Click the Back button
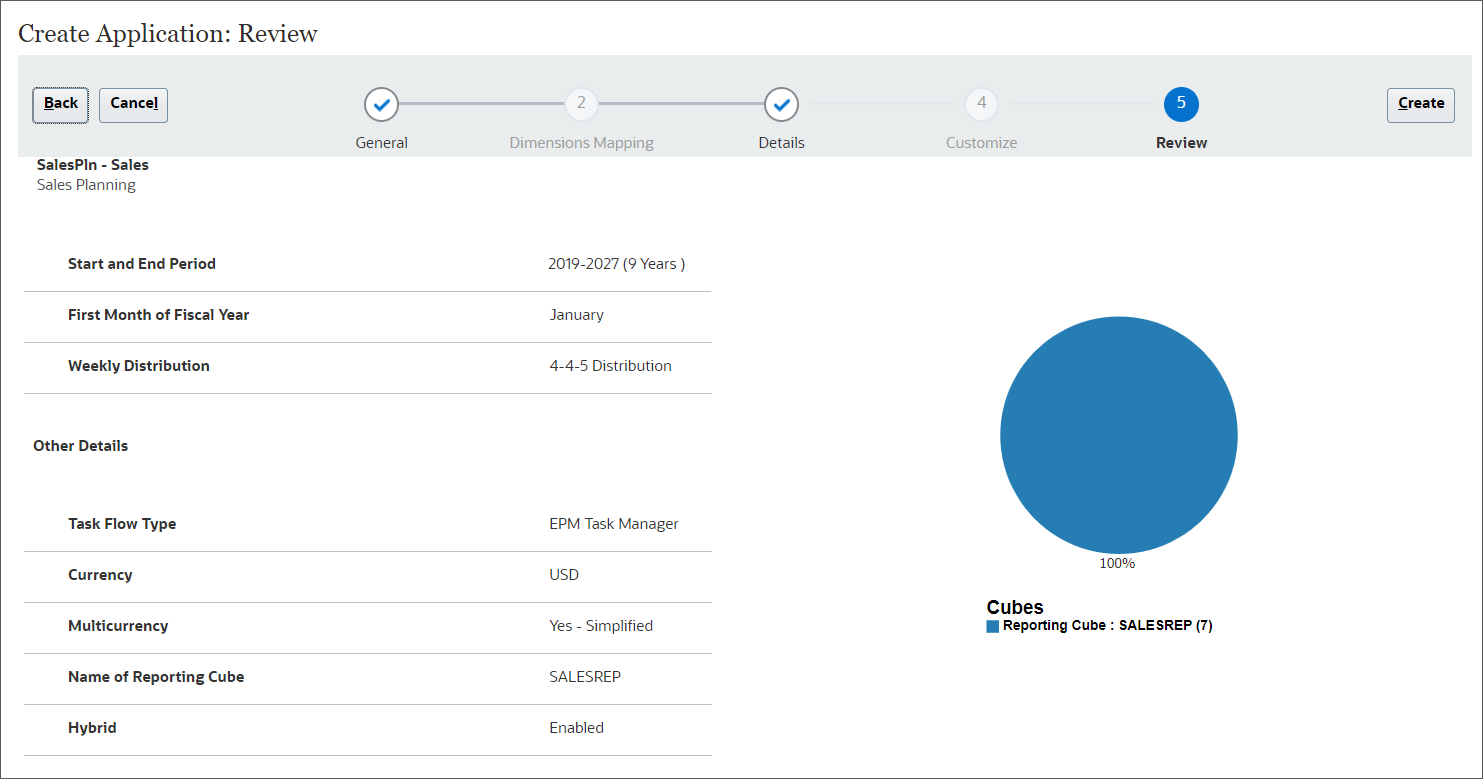1483x779 pixels. 59,104
